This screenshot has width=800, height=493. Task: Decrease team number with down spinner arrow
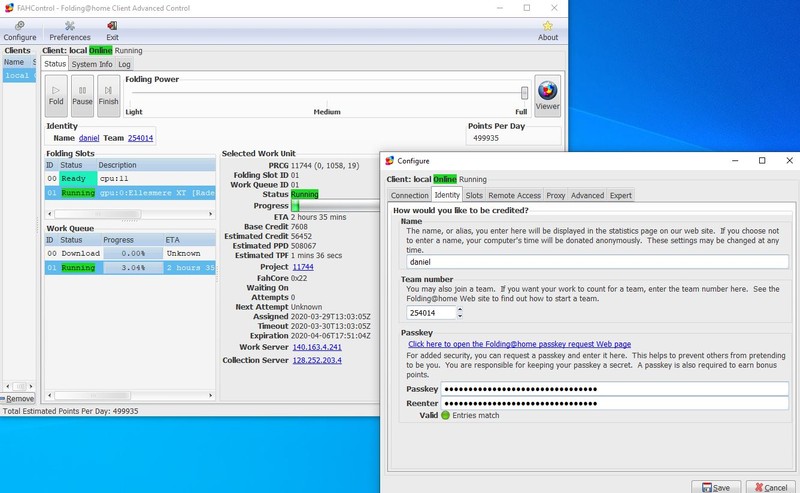(460, 316)
